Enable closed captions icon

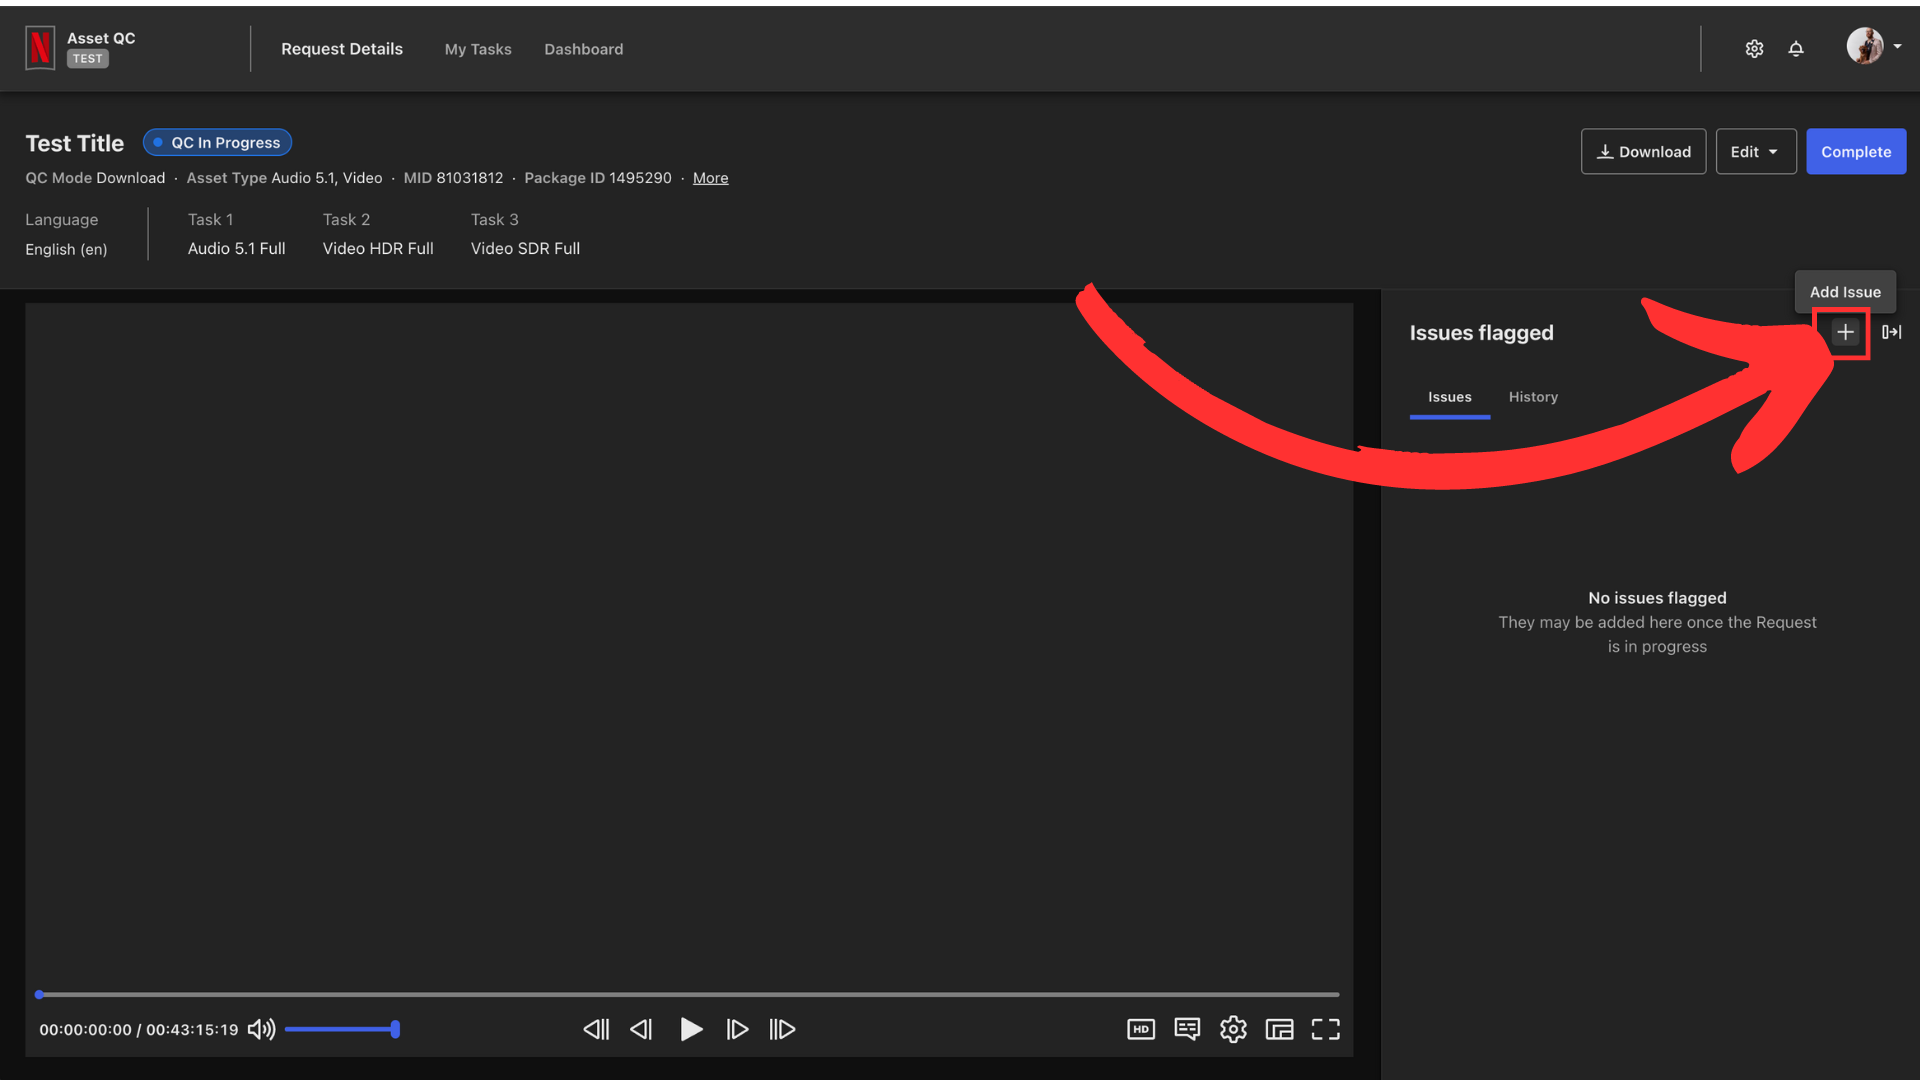1184,1029
